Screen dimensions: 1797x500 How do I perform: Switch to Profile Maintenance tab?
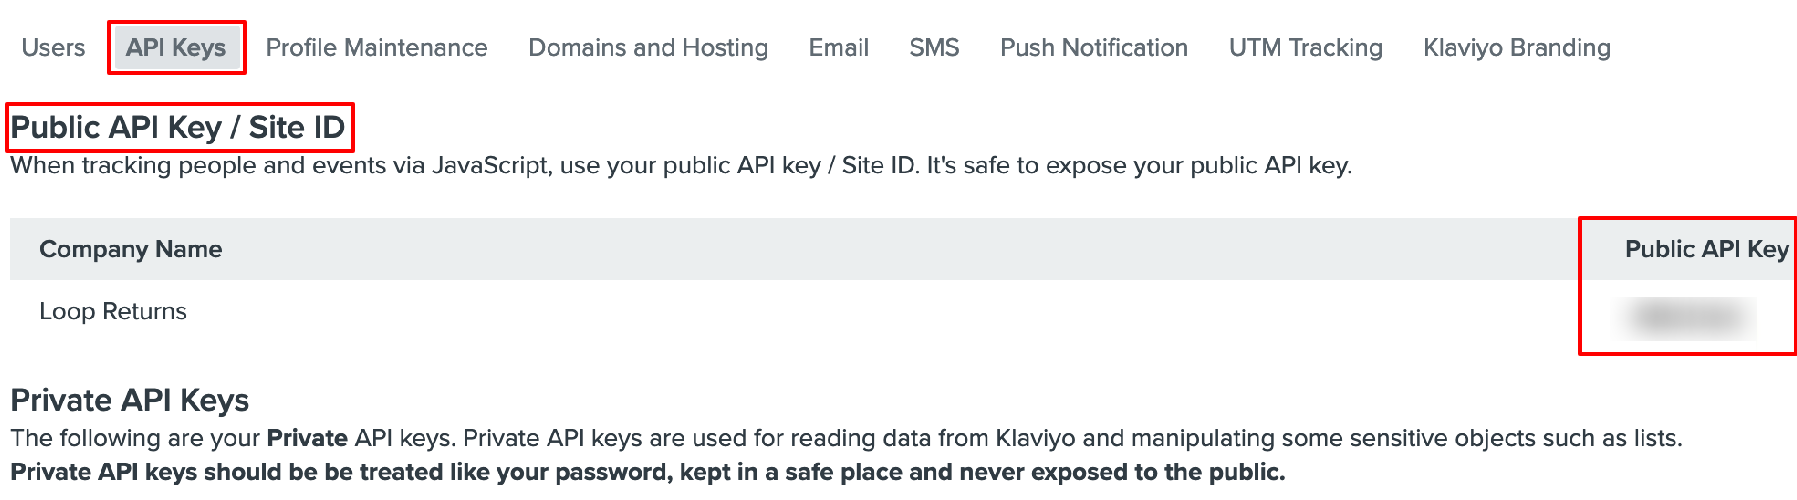pyautogui.click(x=376, y=48)
